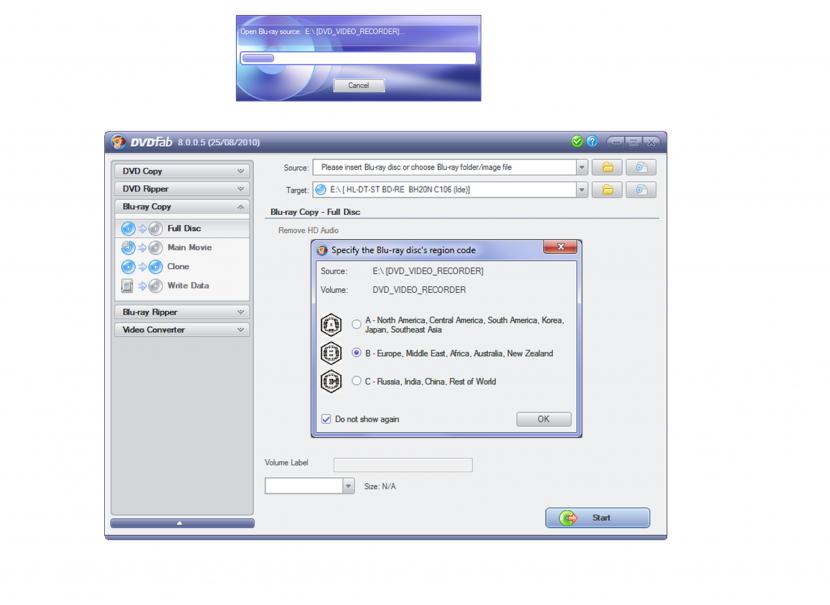
Task: Cancel opening the Blu-ray source
Action: (359, 85)
